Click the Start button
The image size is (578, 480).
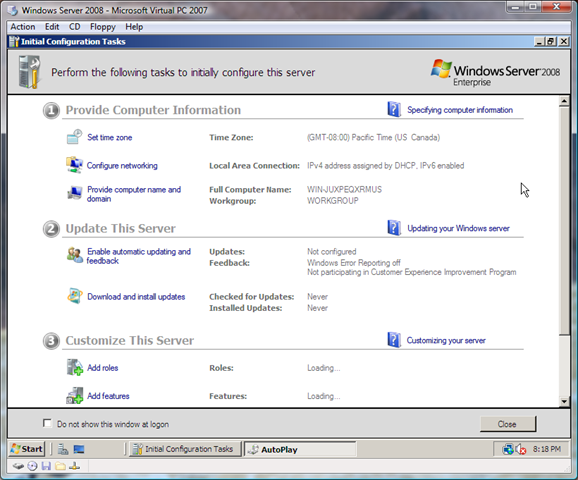pos(27,449)
